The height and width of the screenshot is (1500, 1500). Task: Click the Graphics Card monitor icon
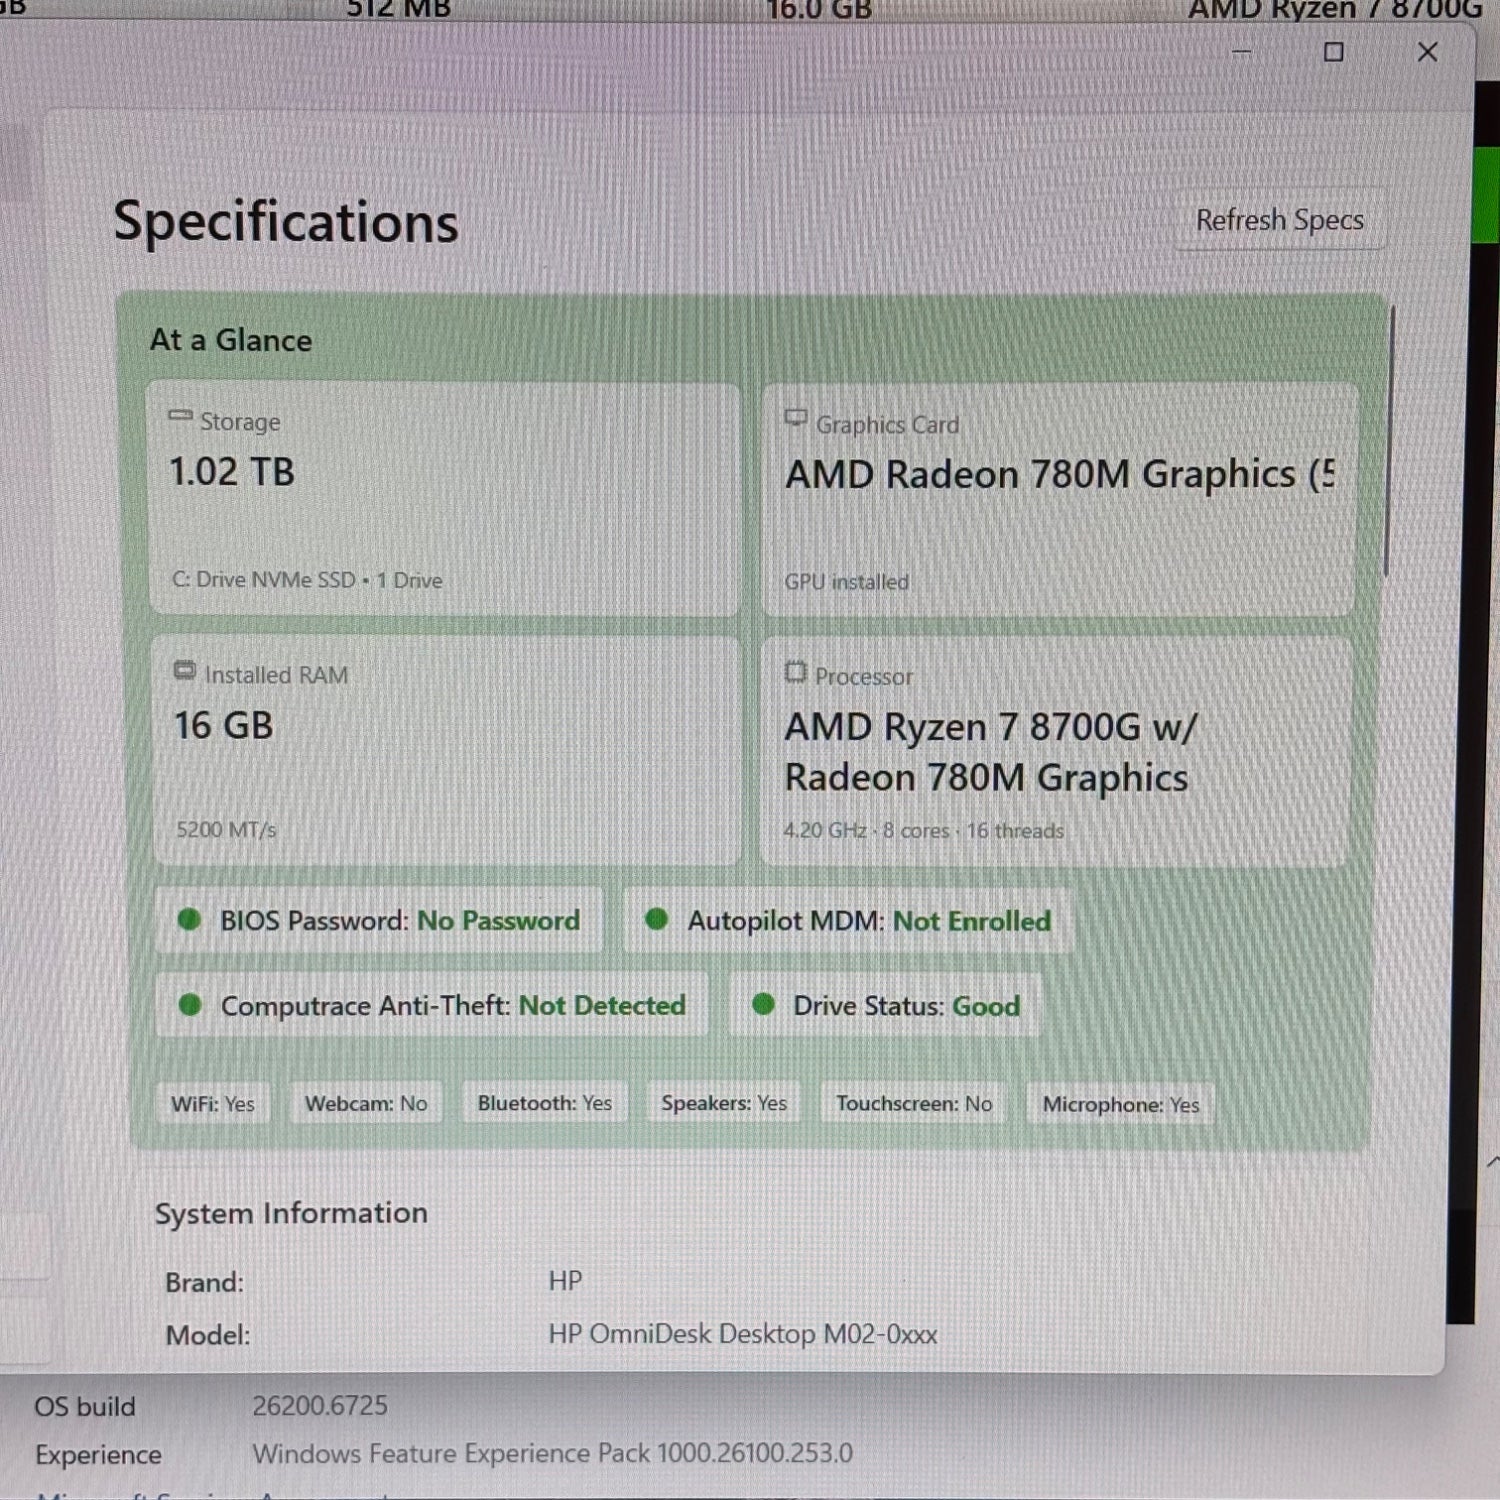pos(796,419)
